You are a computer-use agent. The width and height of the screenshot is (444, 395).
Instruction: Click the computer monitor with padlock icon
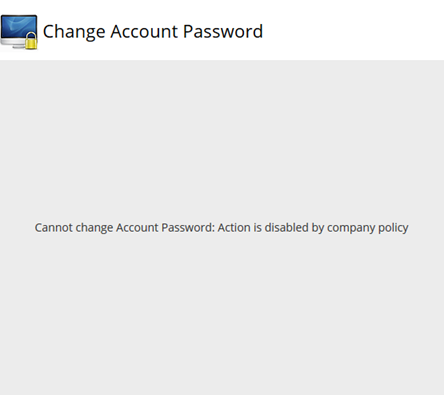coord(19,32)
